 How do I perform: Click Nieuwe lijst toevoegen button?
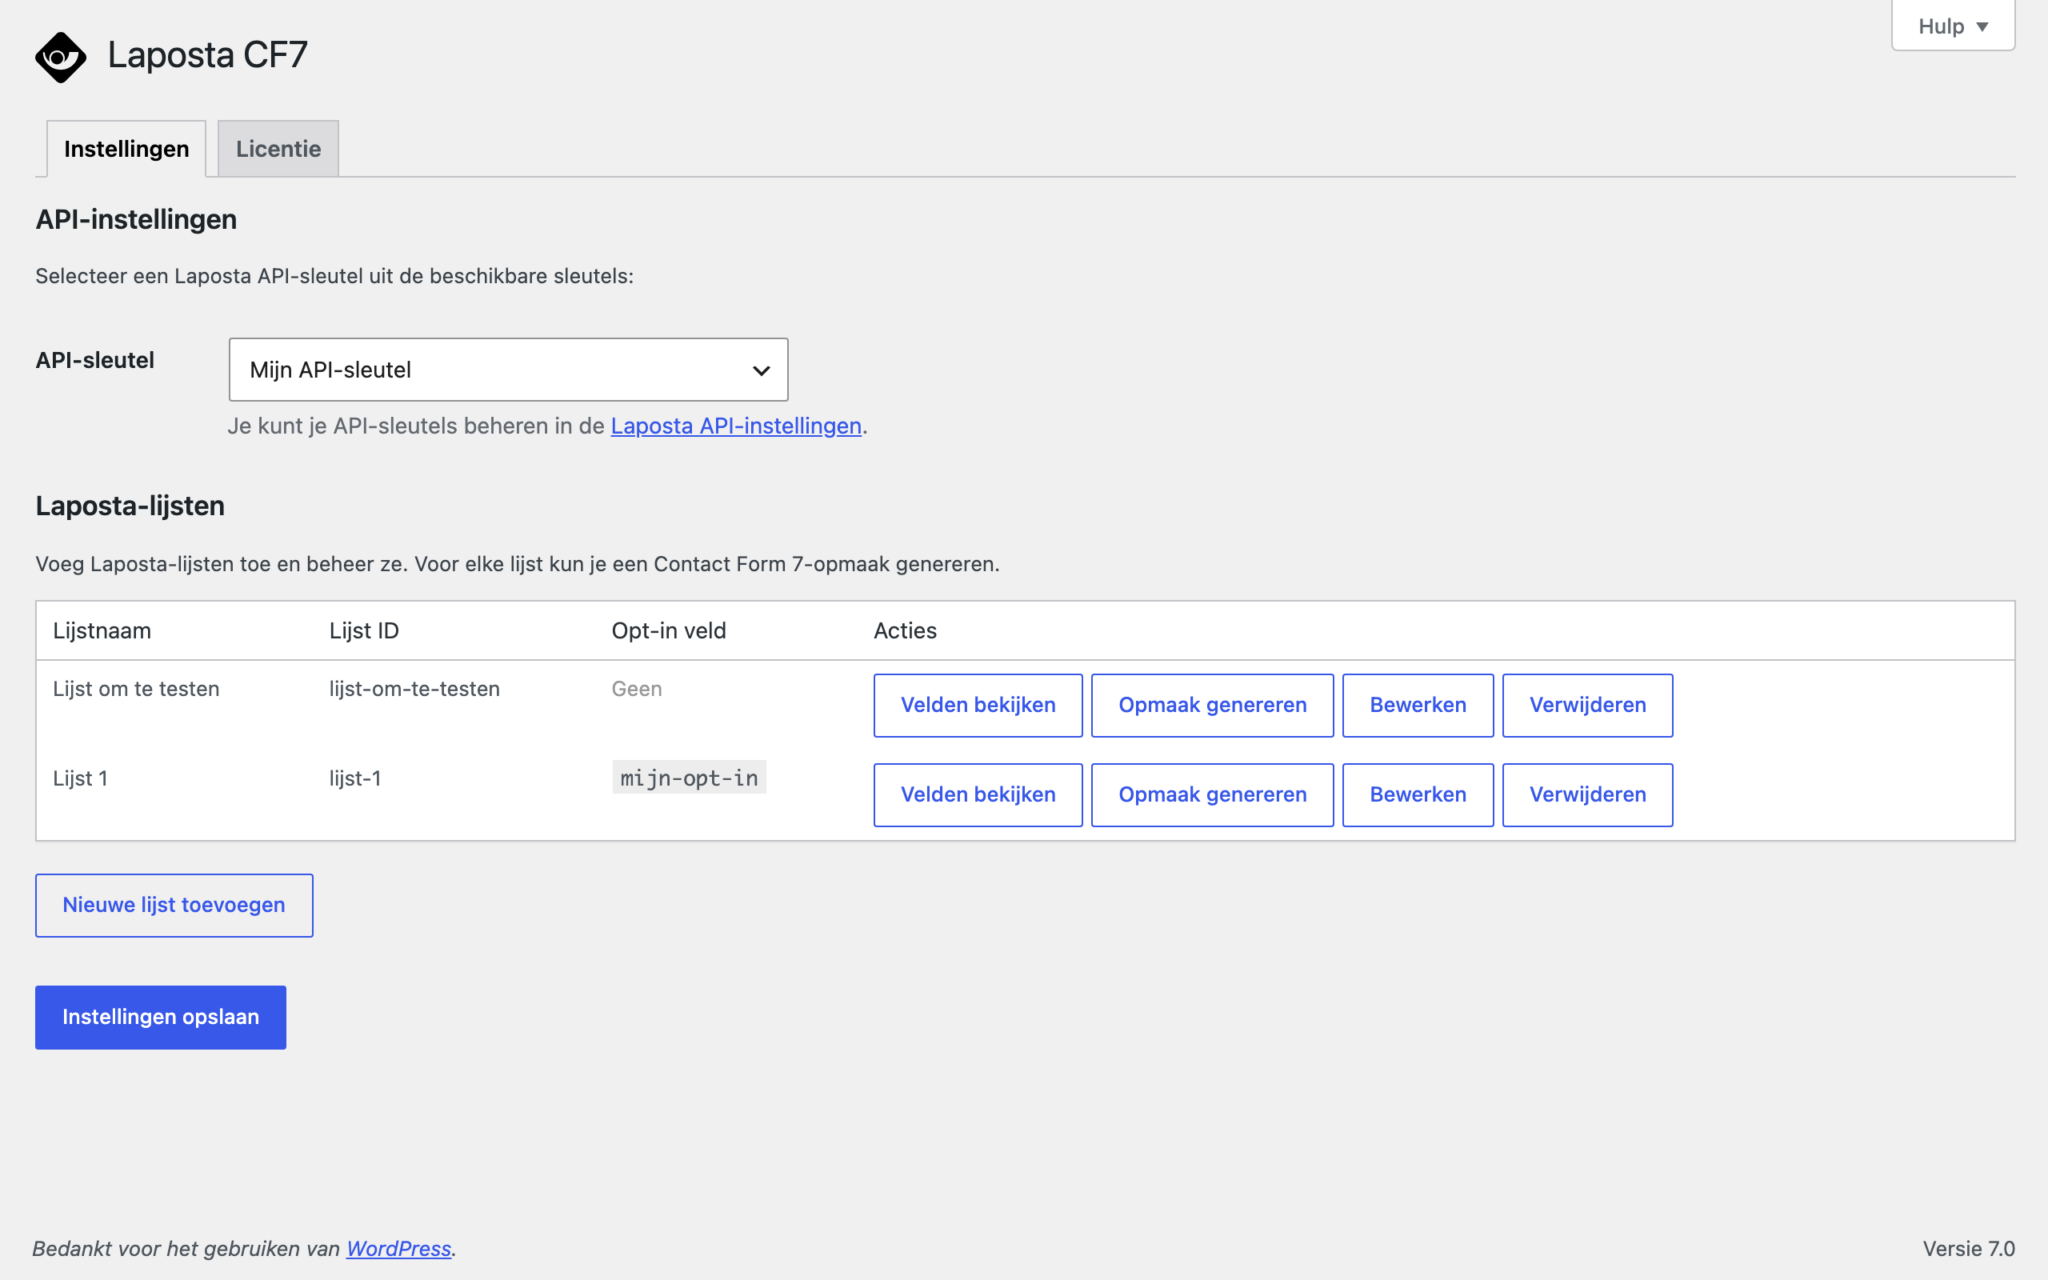(x=174, y=905)
